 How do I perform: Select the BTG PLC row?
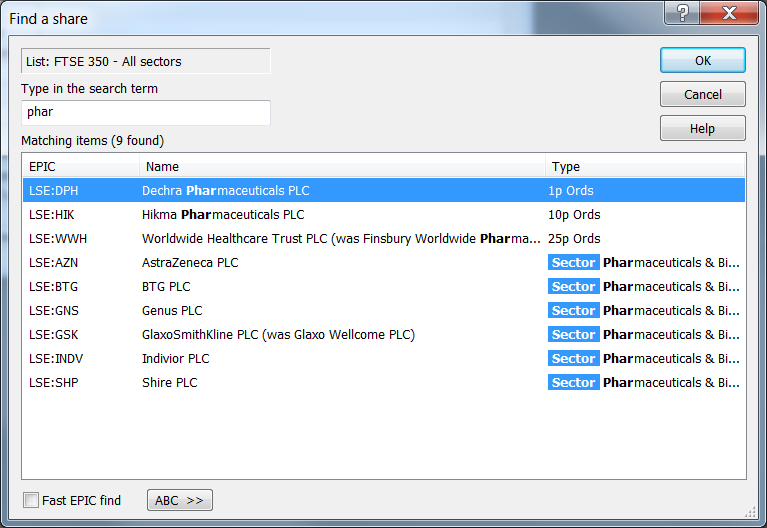click(x=384, y=286)
